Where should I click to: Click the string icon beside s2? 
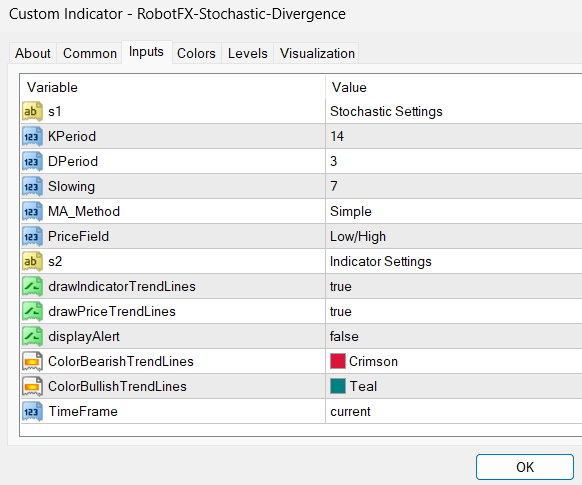pyautogui.click(x=32, y=262)
